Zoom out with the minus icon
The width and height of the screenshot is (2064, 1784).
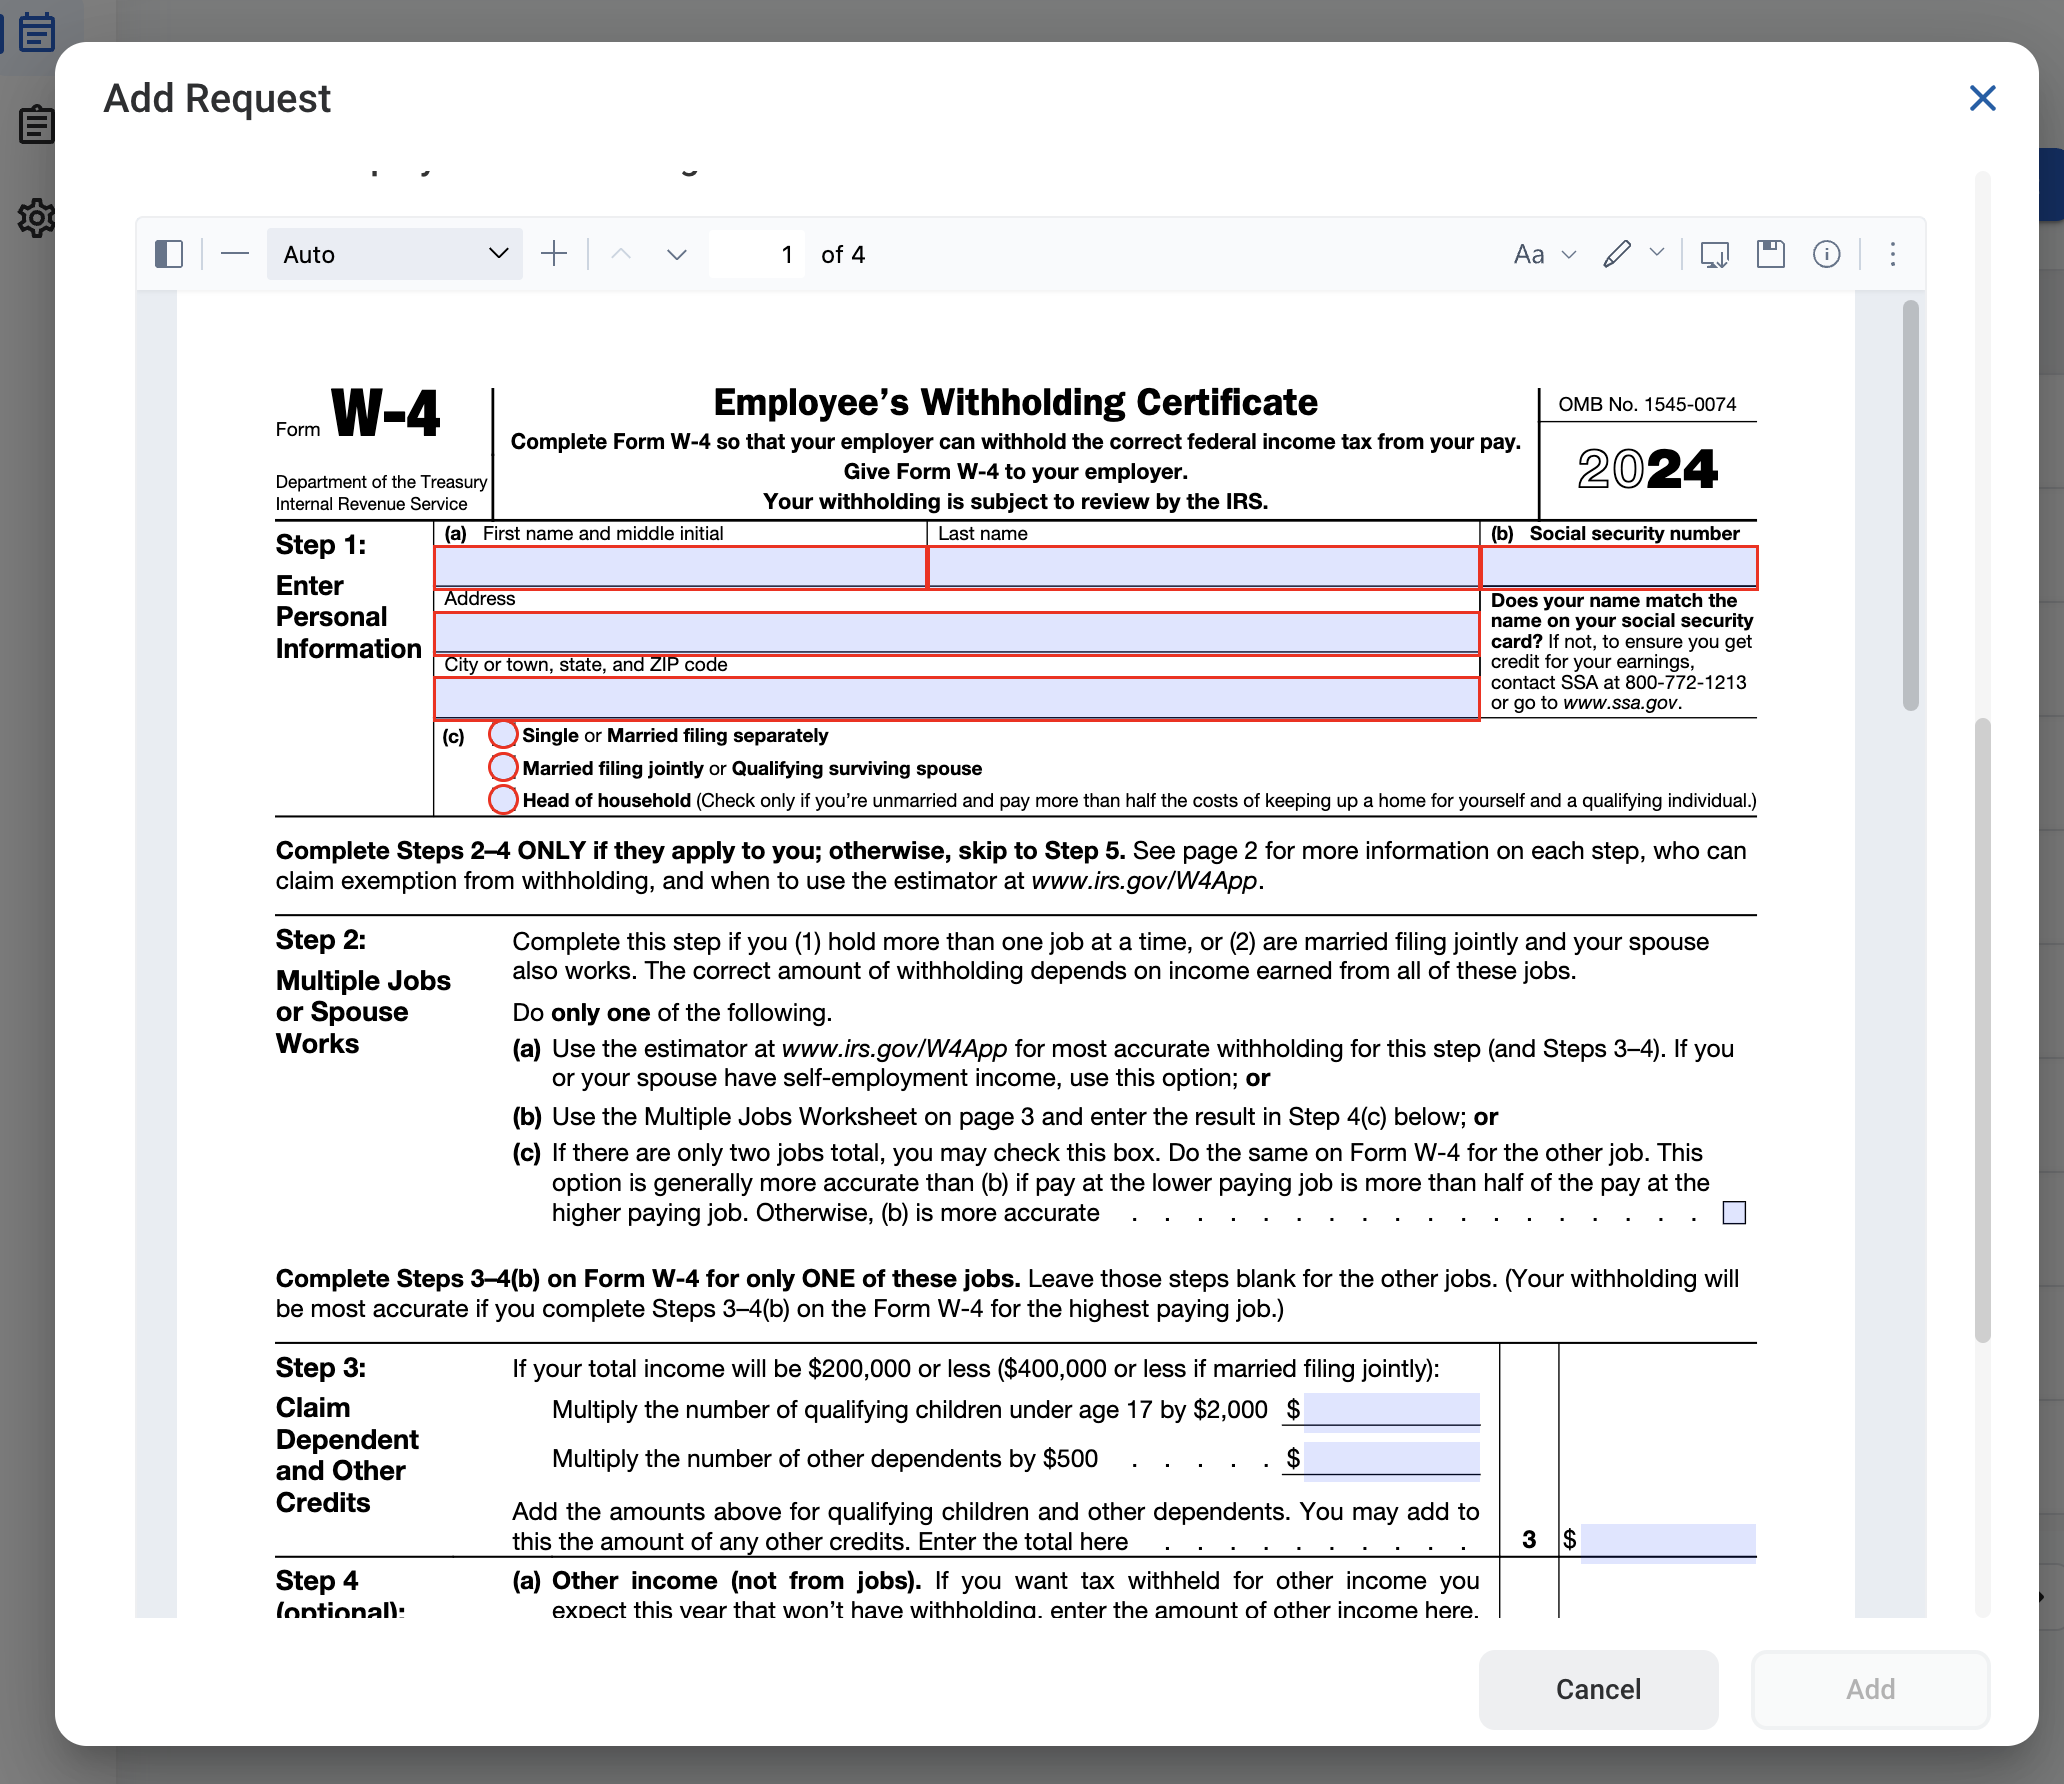point(234,254)
